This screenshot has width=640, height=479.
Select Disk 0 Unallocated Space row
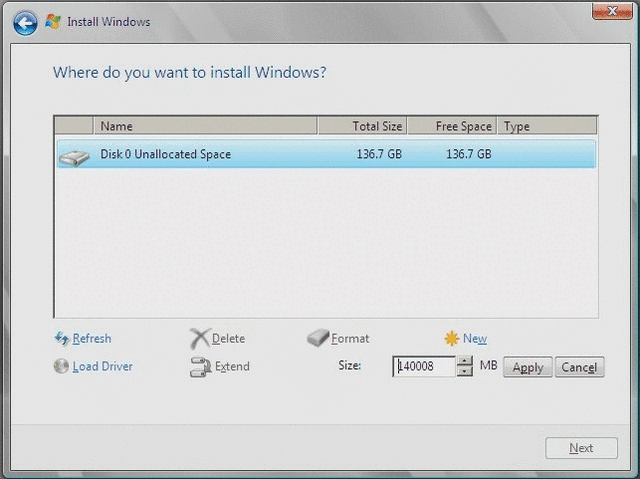(326, 154)
